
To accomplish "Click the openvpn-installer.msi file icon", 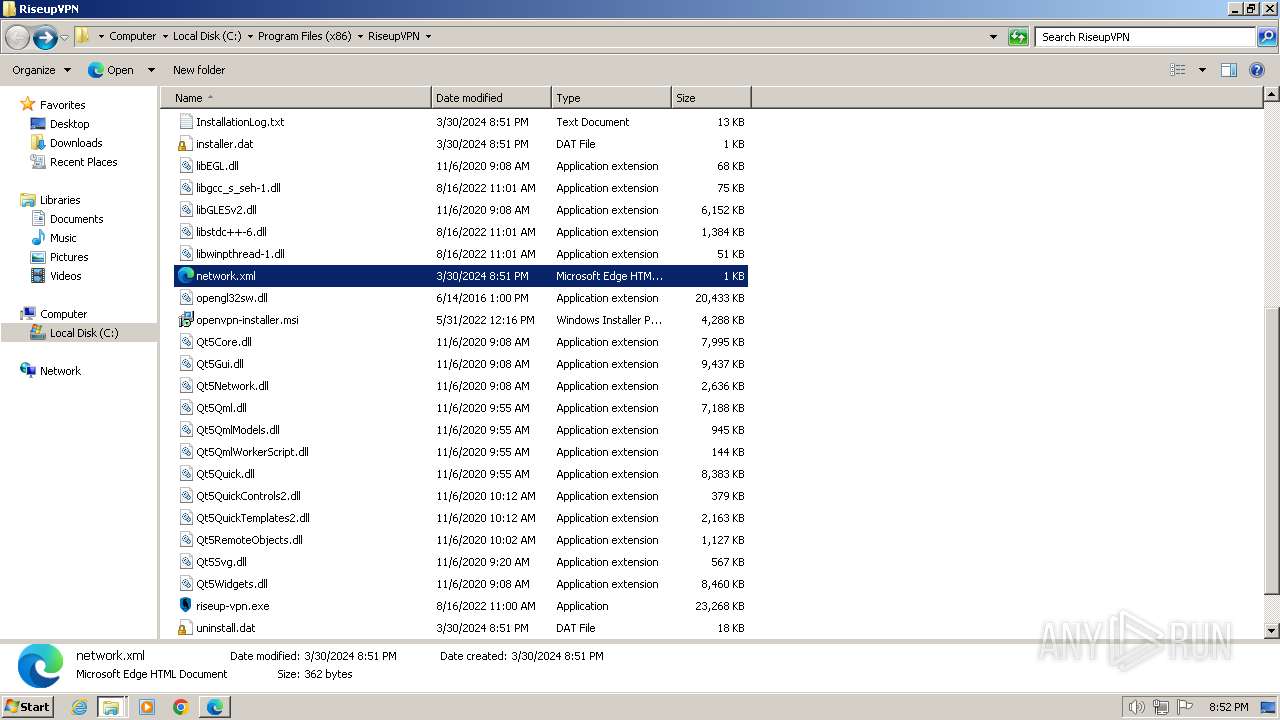I will (185, 320).
